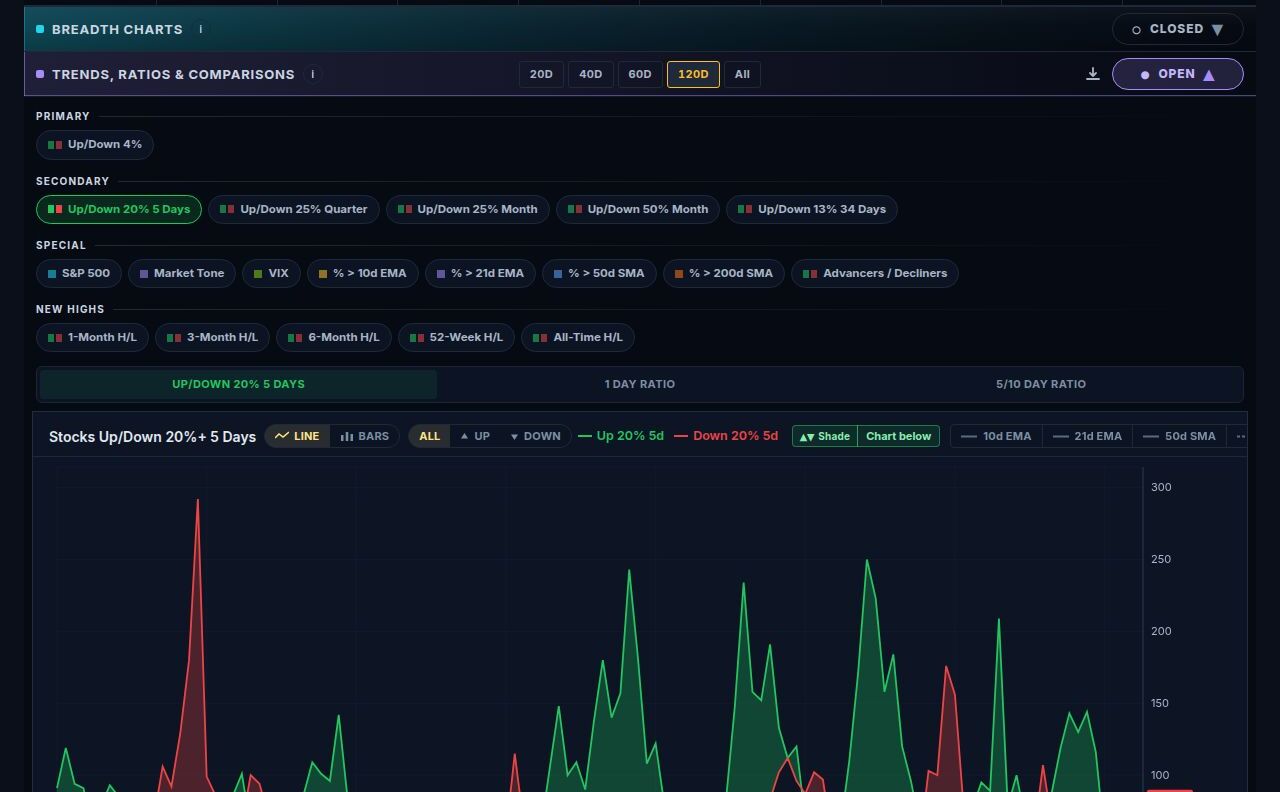This screenshot has height=792, width=1280.
Task: Click the SPECIAL section heading
Action: click(x=61, y=245)
